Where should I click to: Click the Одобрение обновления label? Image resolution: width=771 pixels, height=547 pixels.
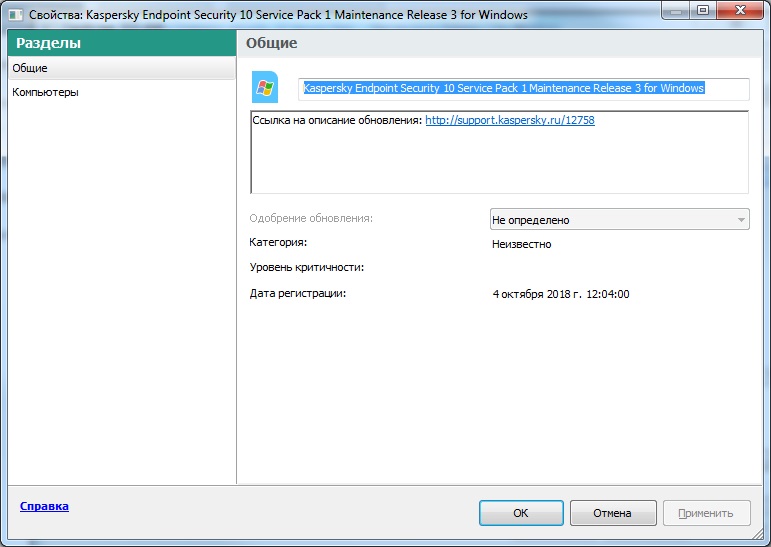(311, 218)
